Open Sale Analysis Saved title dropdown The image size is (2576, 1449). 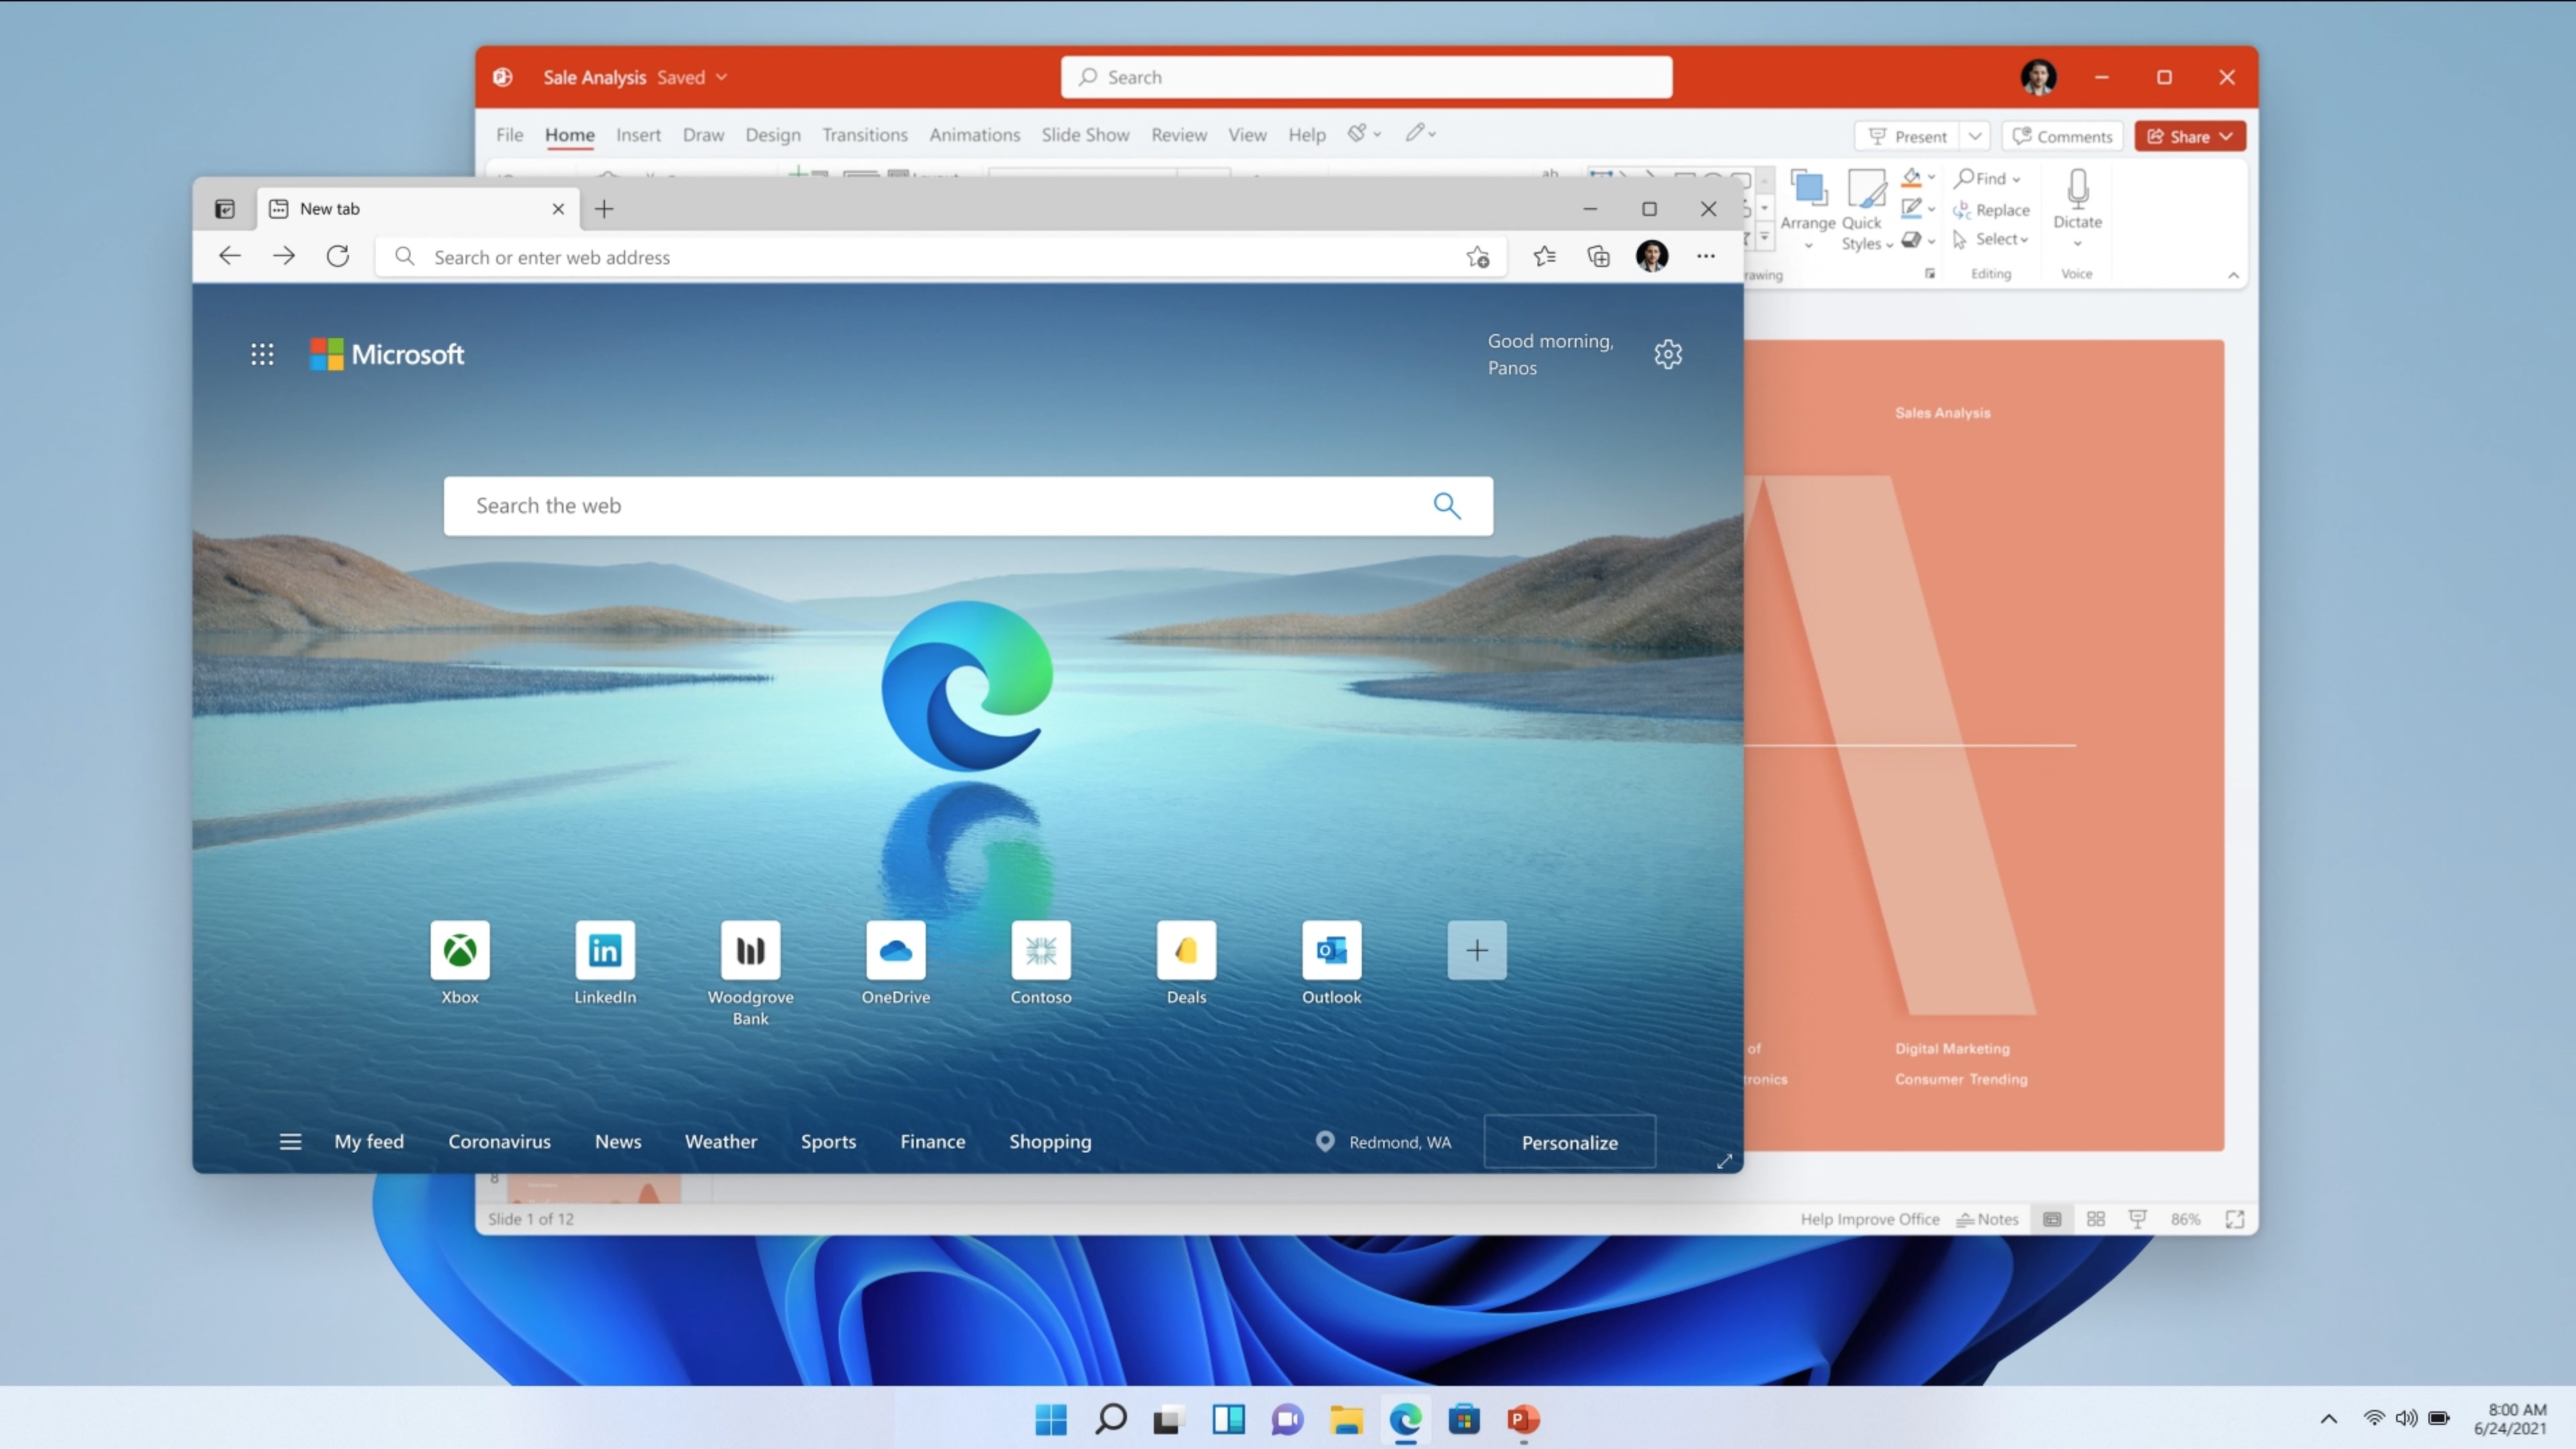tap(722, 77)
